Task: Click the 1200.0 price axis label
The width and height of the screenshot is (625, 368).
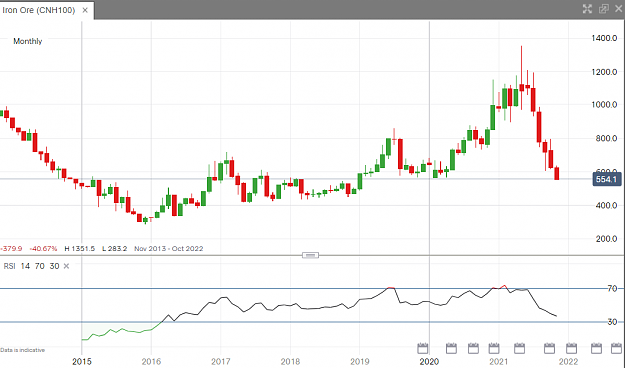Action: point(604,72)
